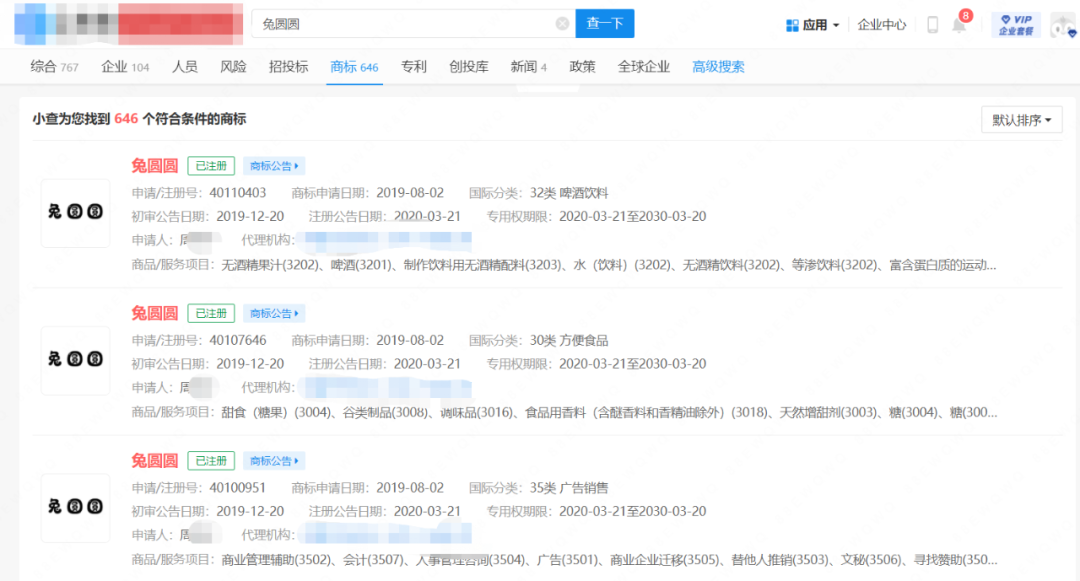This screenshot has height=581, width=1080.
Task: Open the notifications bell icon
Action: [959, 25]
